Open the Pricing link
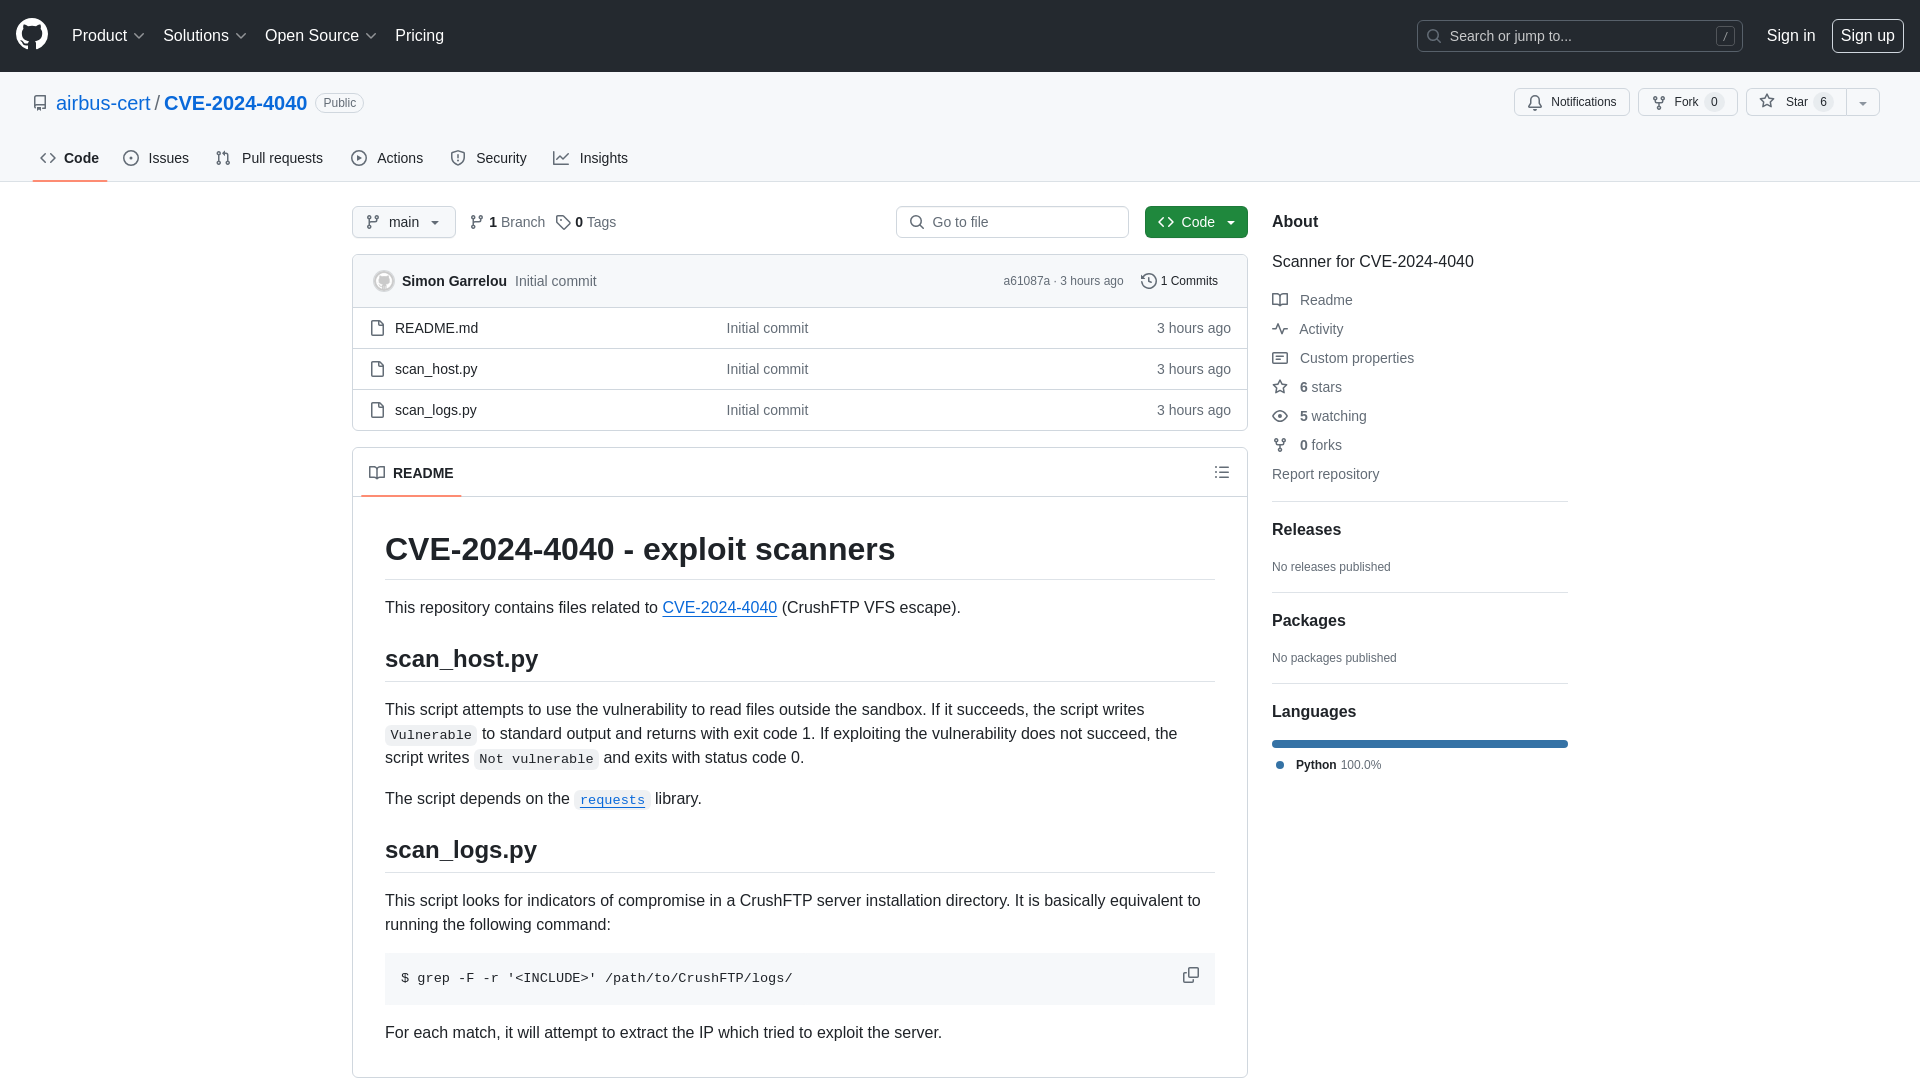Viewport: 1920px width, 1080px height. coord(419,36)
